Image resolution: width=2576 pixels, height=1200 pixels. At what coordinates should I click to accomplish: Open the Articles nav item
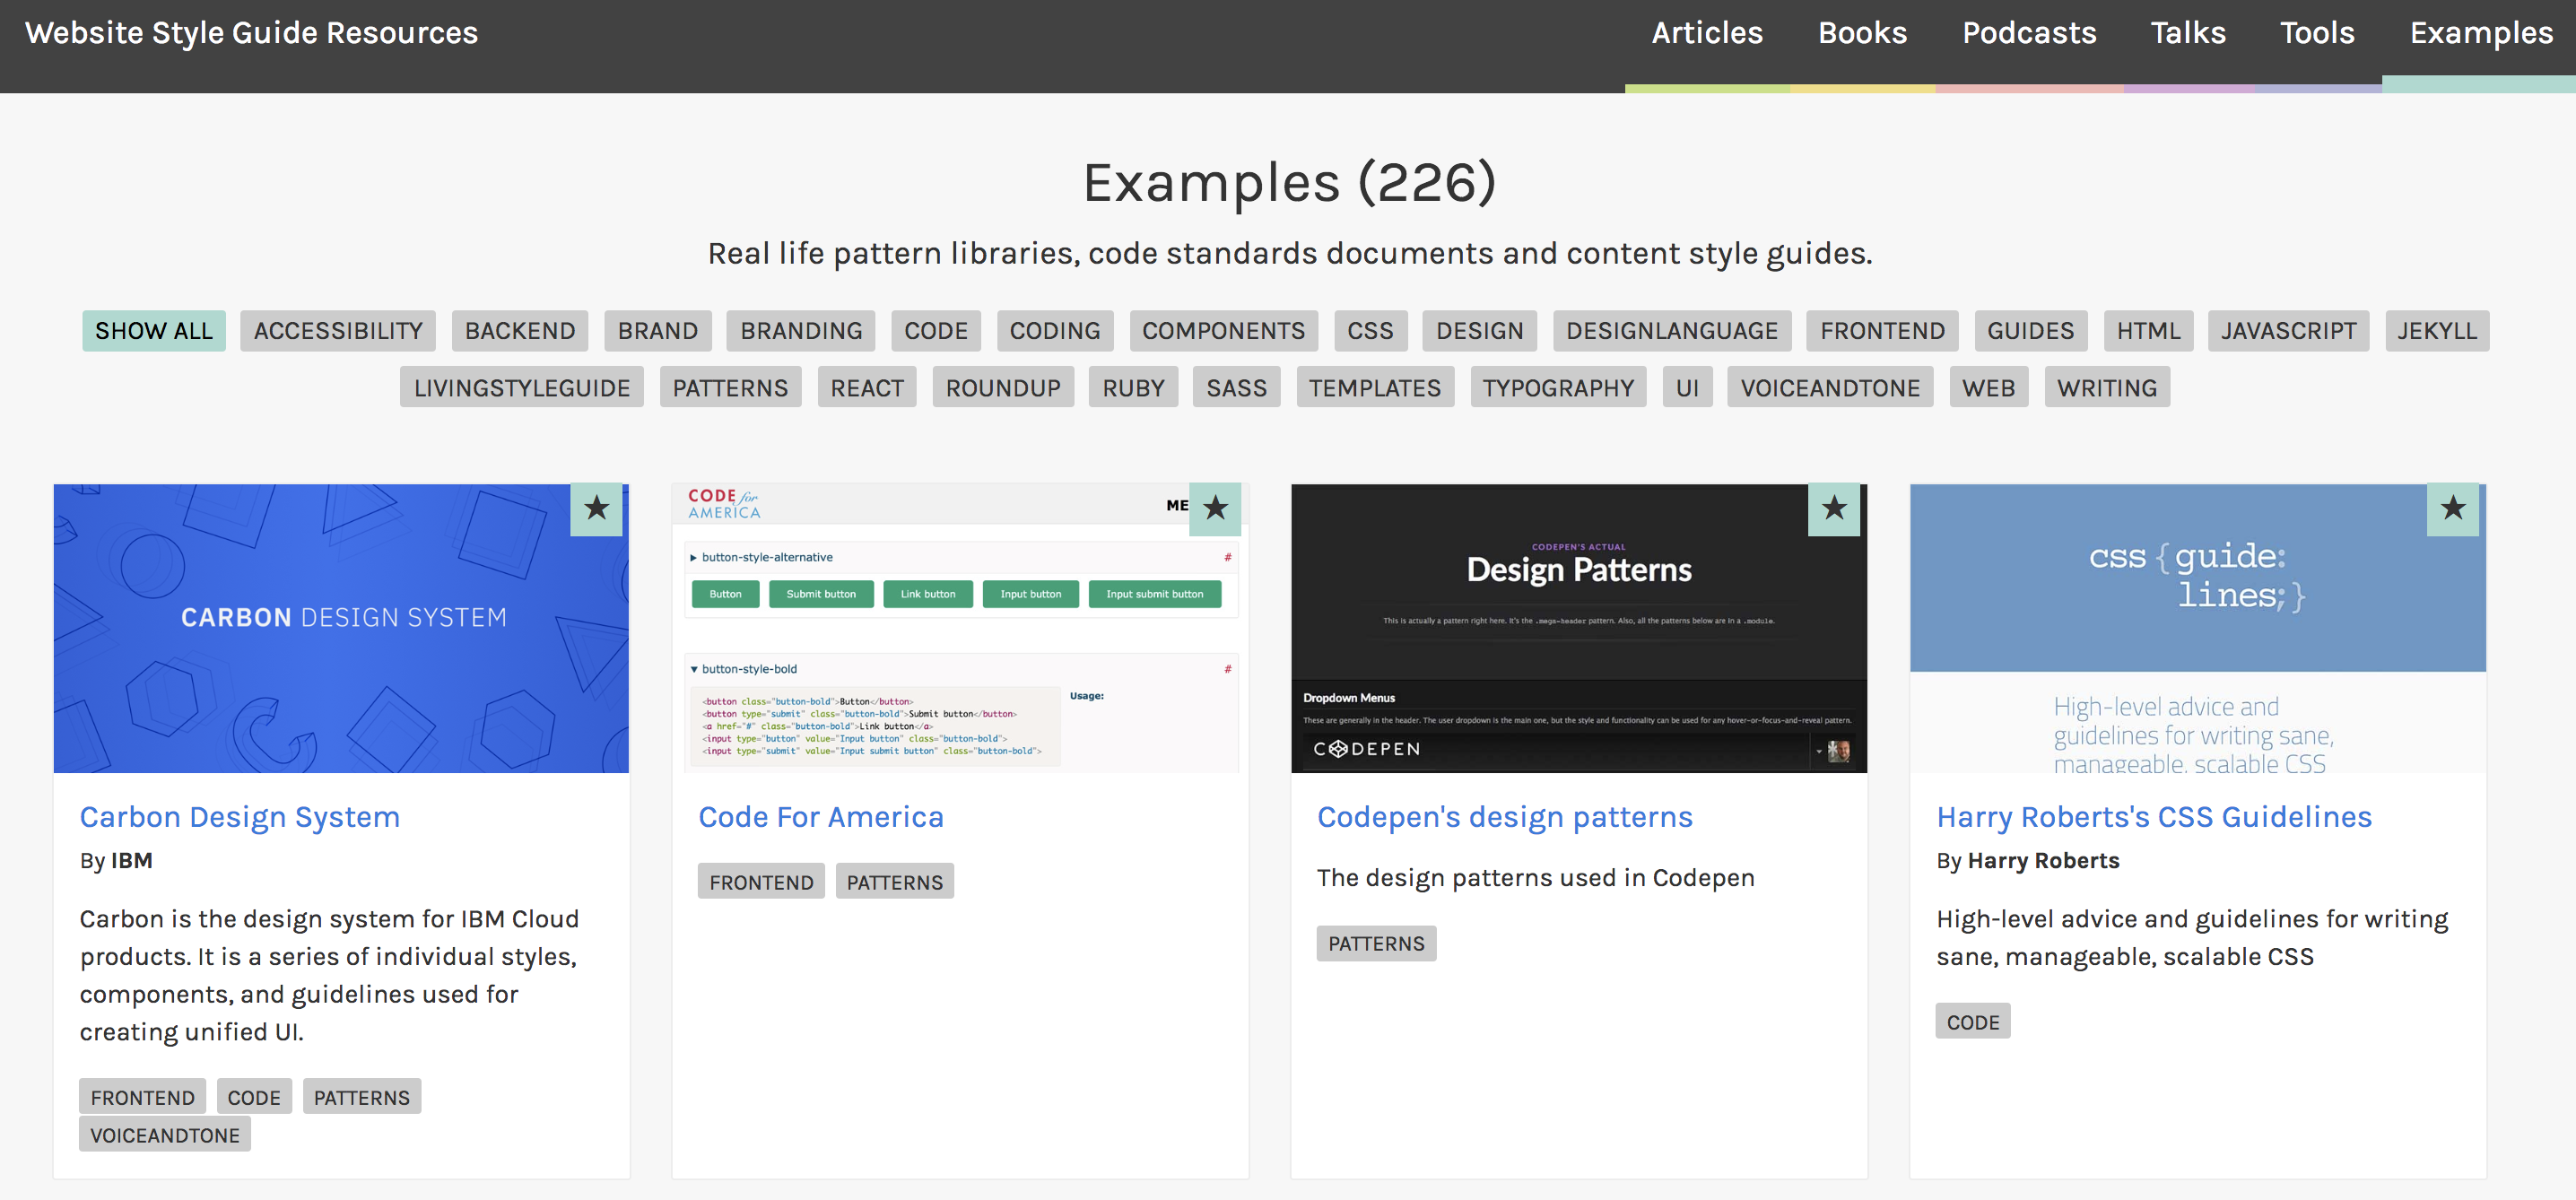[x=1707, y=33]
